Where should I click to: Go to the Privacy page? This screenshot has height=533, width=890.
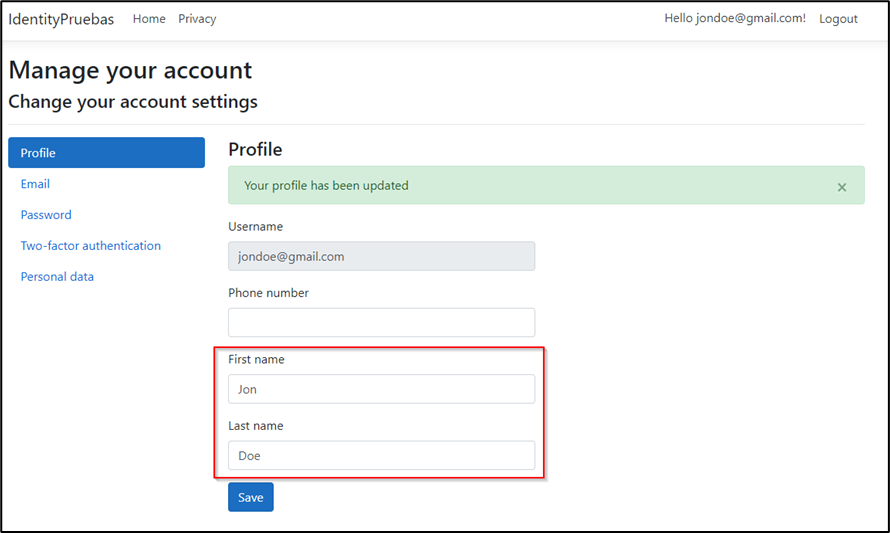[197, 19]
